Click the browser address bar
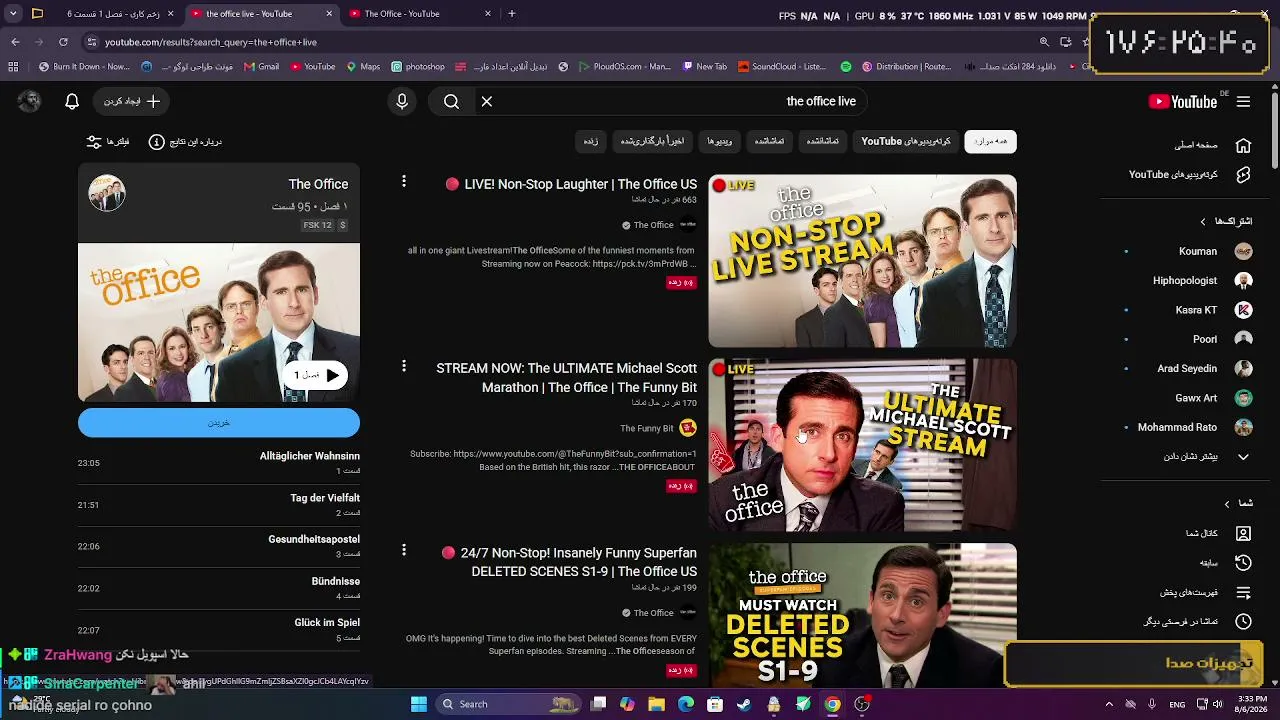 pos(560,42)
